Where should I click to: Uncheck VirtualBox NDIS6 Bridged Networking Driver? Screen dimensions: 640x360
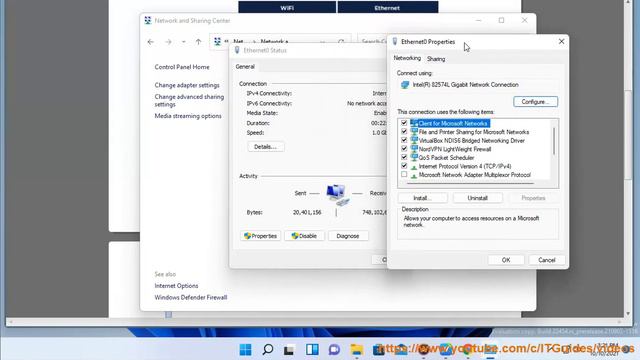click(404, 140)
